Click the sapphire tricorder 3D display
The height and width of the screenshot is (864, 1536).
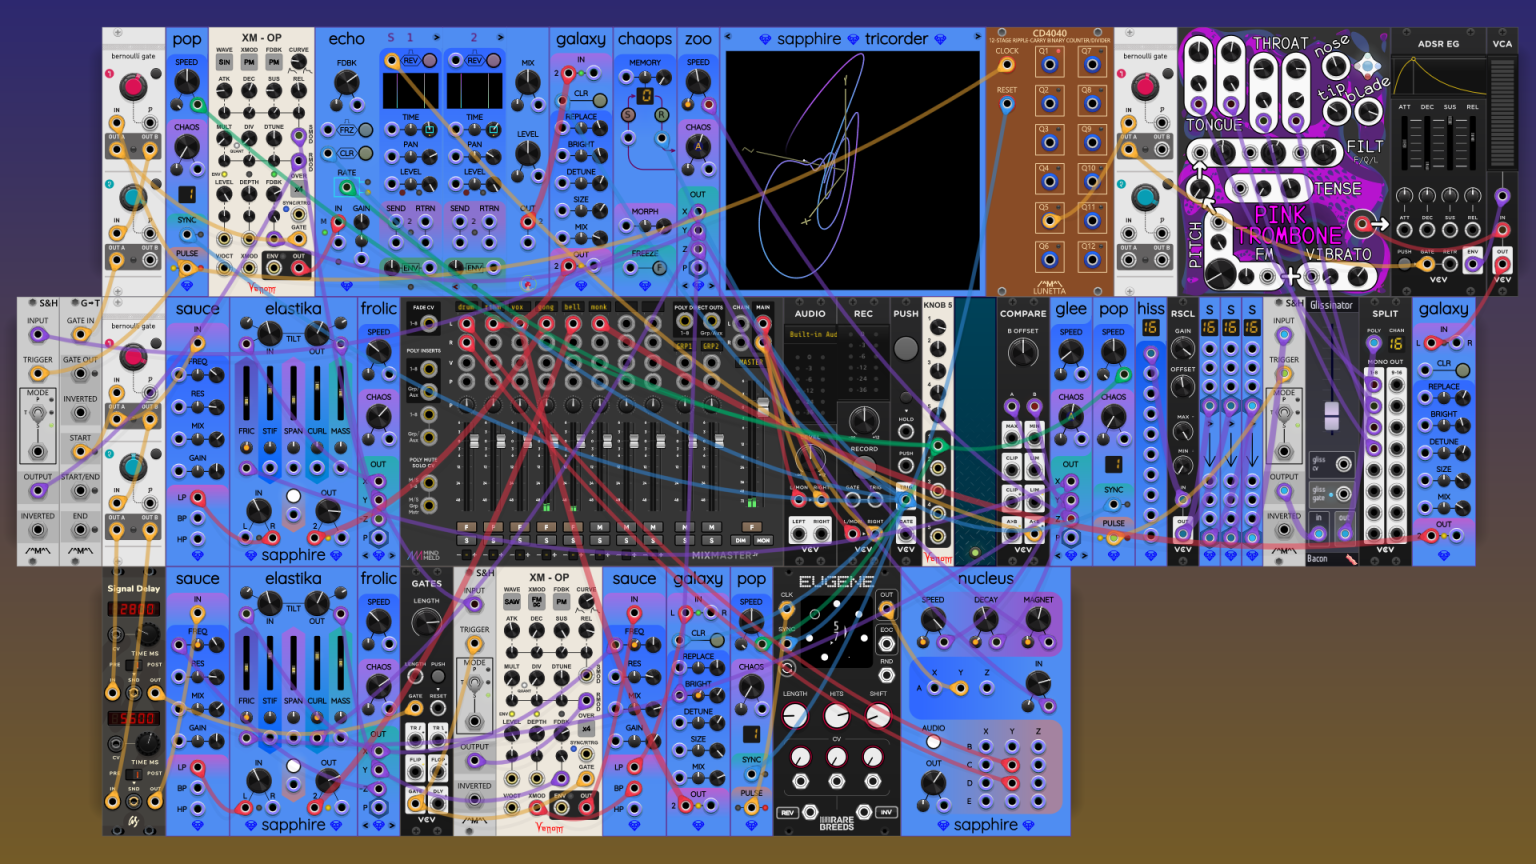pos(852,170)
